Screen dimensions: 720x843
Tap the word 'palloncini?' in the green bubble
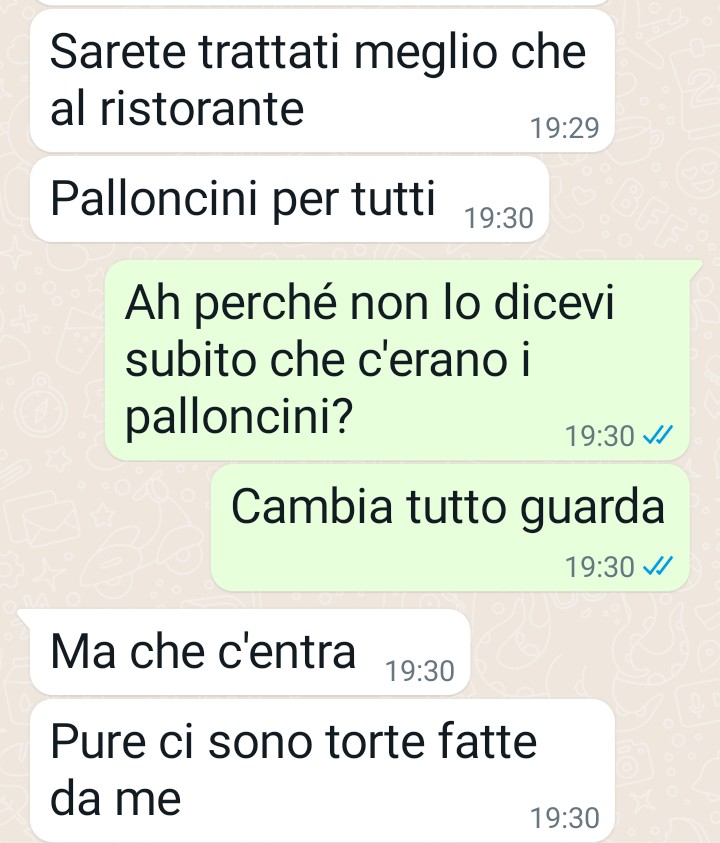pyautogui.click(x=239, y=418)
